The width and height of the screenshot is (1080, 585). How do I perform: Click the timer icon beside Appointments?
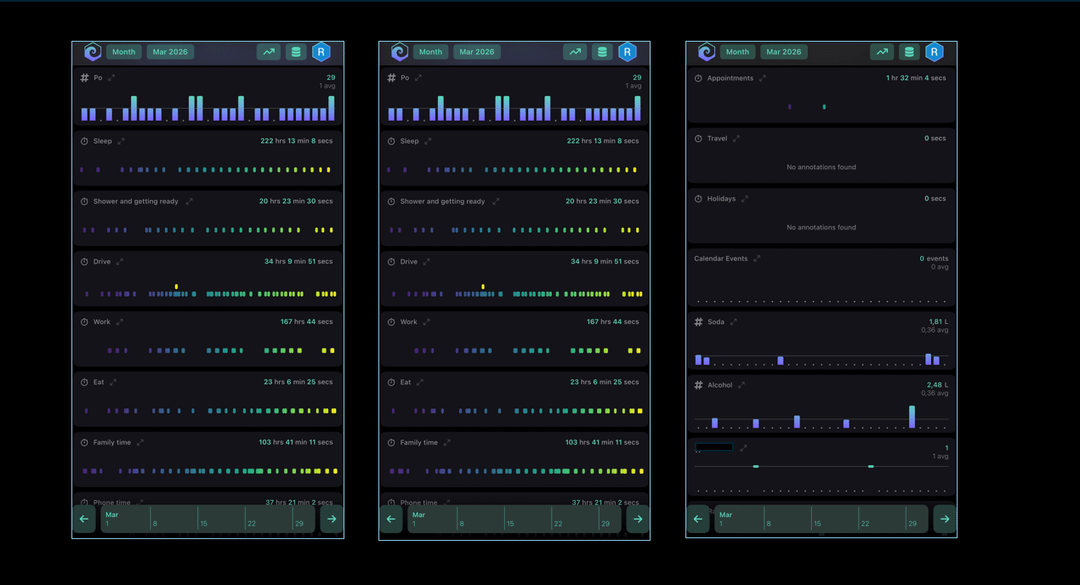(698, 78)
